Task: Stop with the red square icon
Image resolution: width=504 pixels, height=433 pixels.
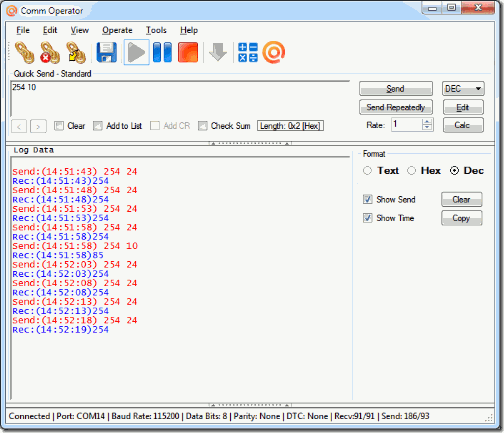Action: [188, 52]
